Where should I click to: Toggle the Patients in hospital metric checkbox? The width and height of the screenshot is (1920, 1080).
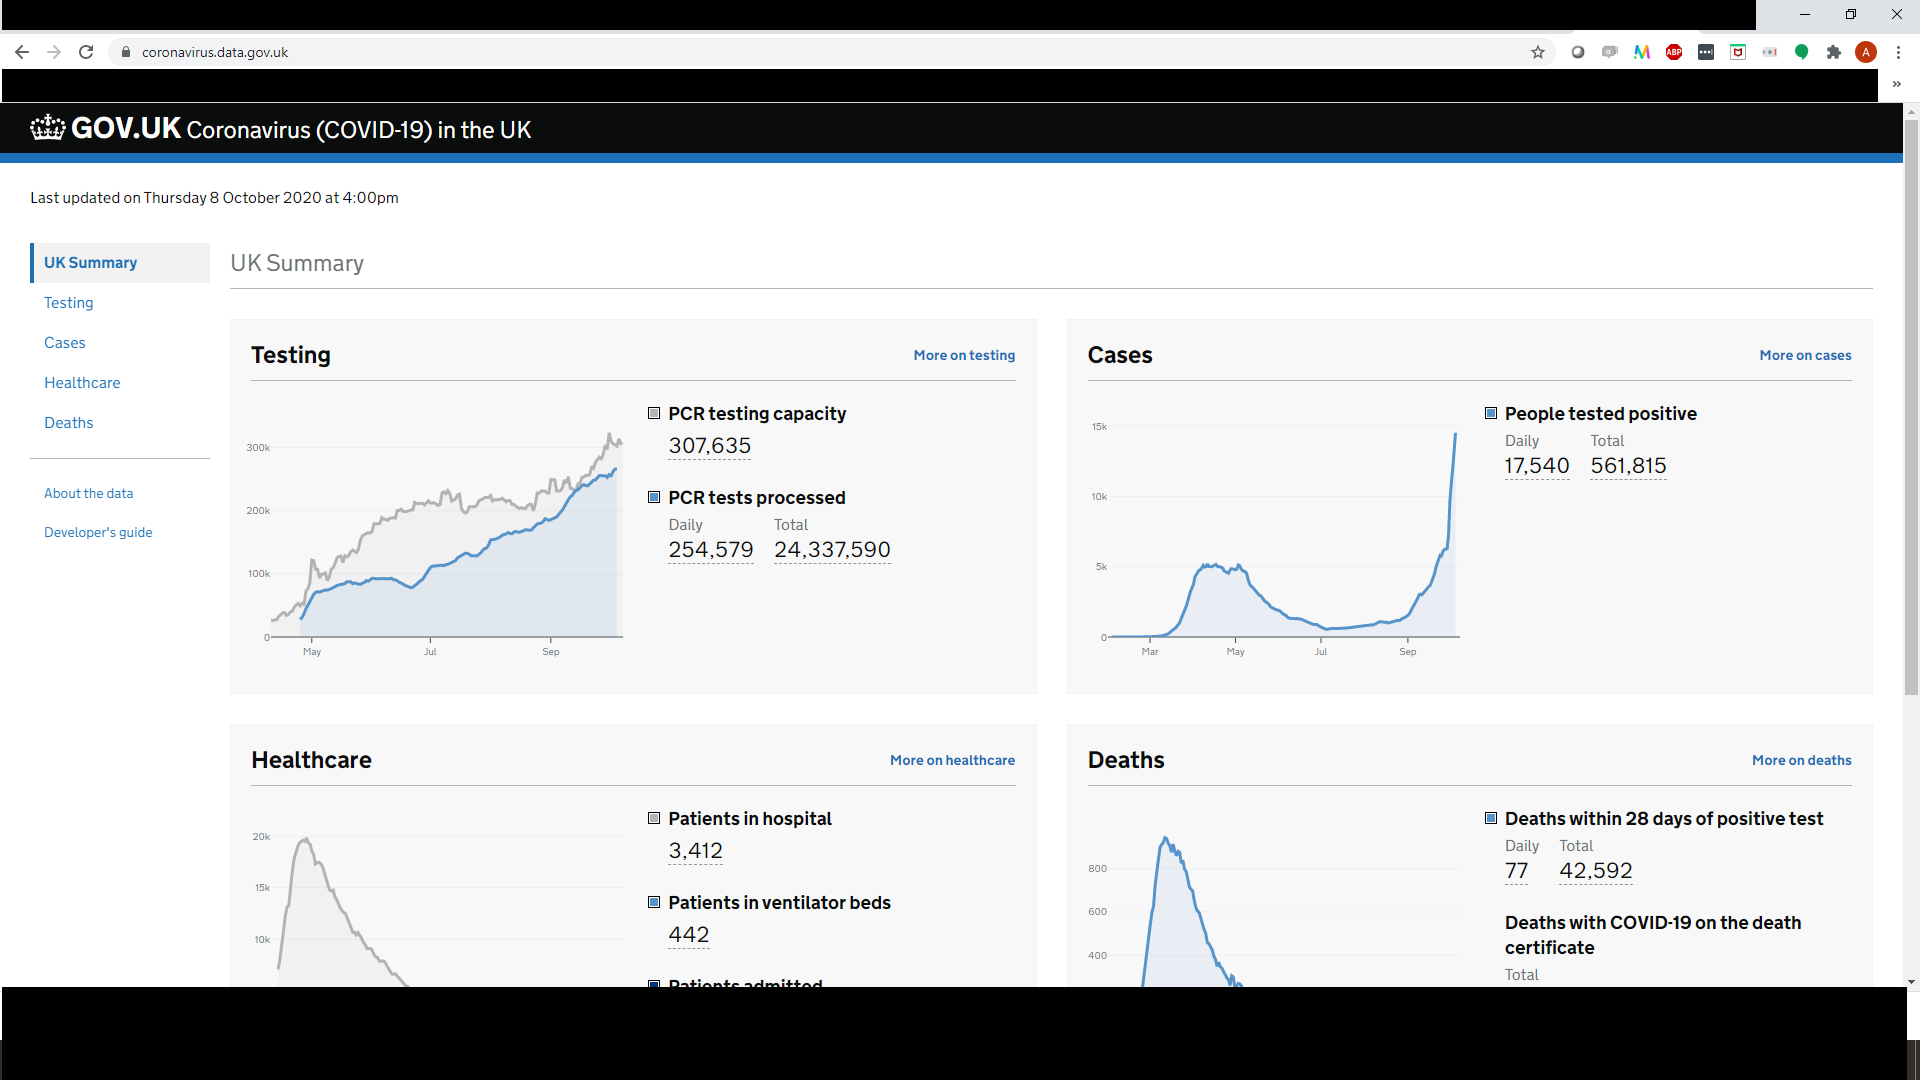(654, 818)
